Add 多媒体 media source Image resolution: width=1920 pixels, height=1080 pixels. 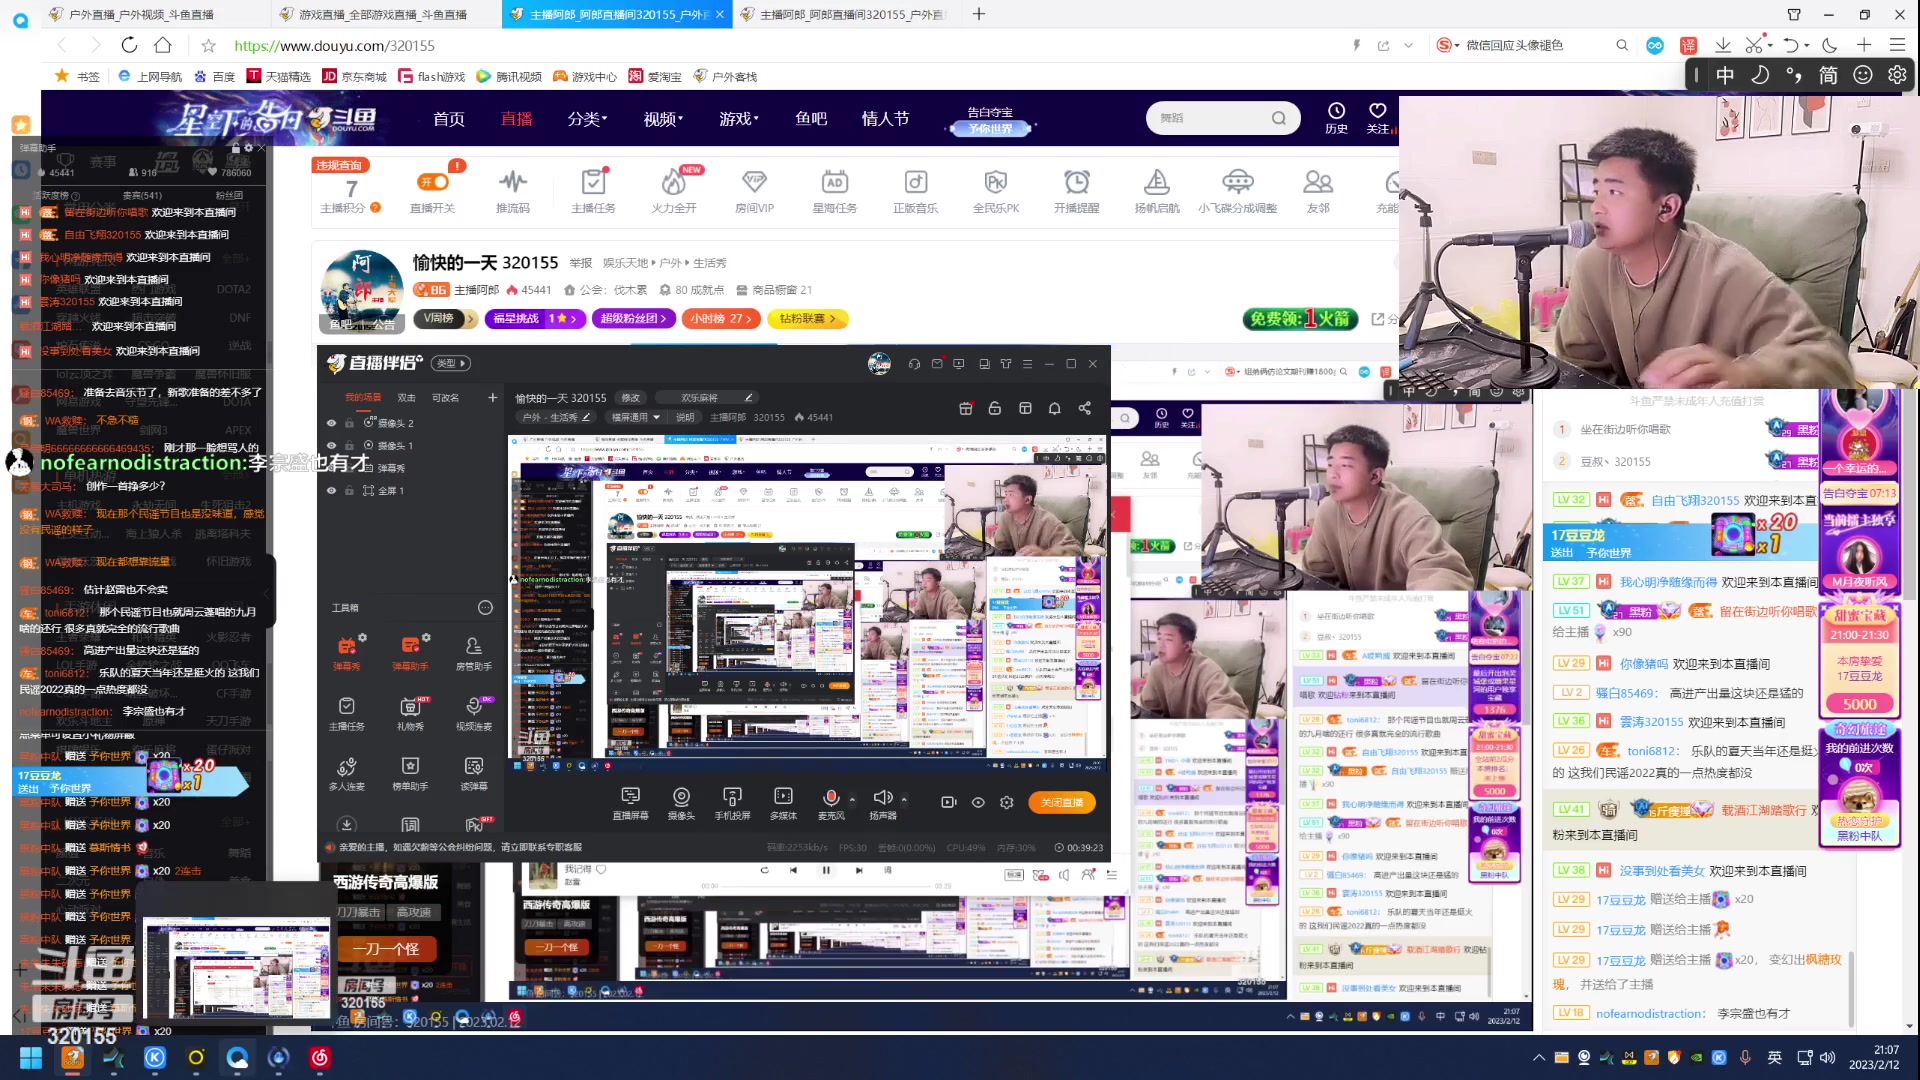pos(783,803)
